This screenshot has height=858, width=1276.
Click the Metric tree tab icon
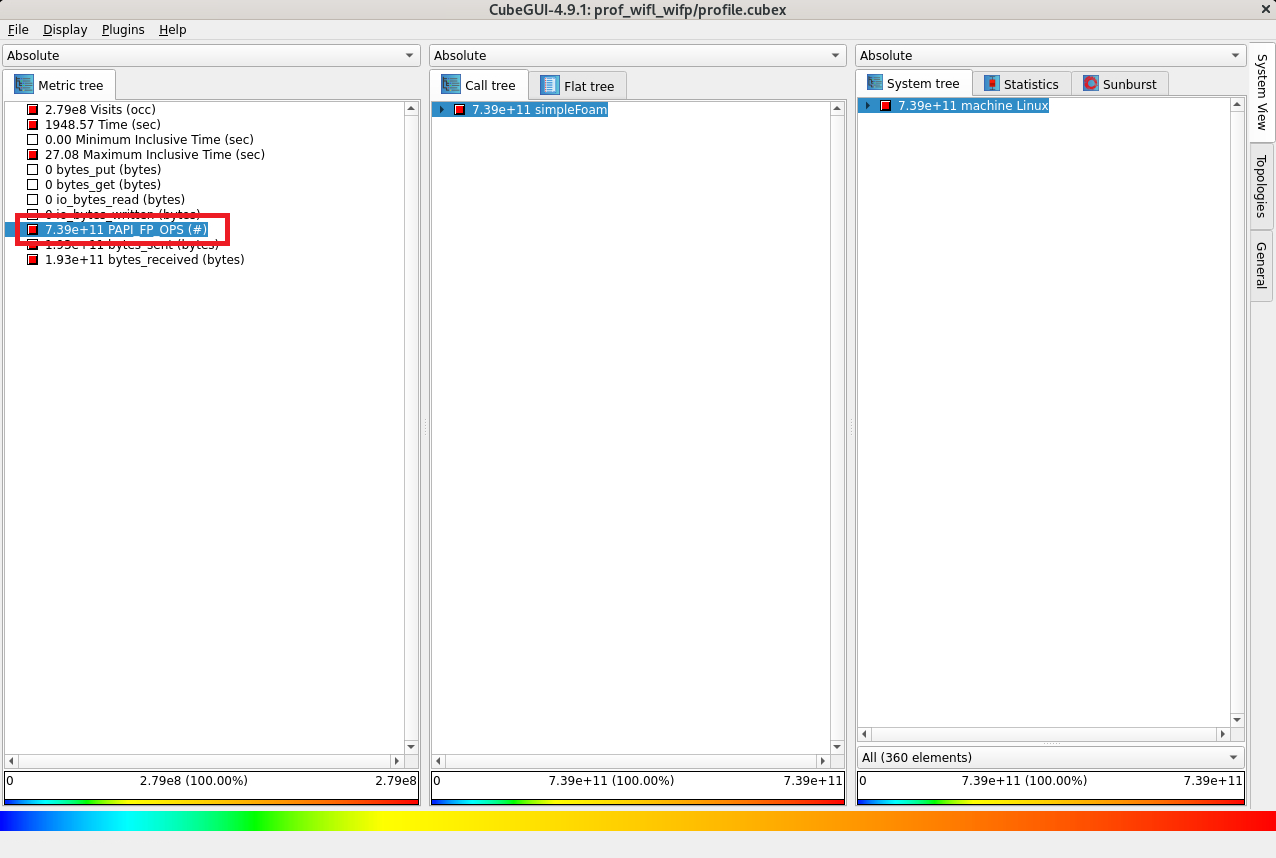24,85
